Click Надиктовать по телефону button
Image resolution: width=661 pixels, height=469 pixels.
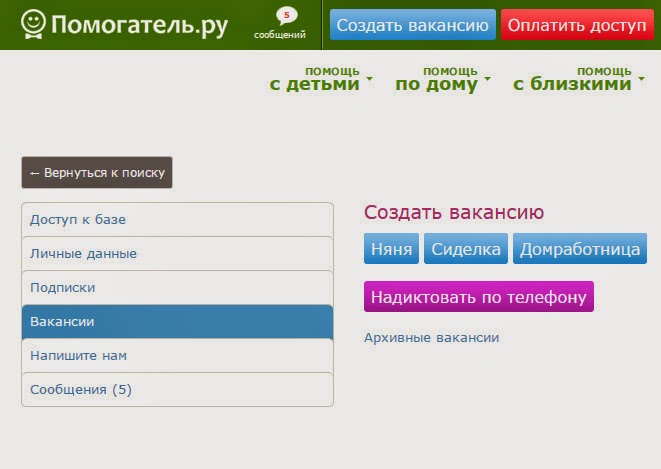click(479, 297)
